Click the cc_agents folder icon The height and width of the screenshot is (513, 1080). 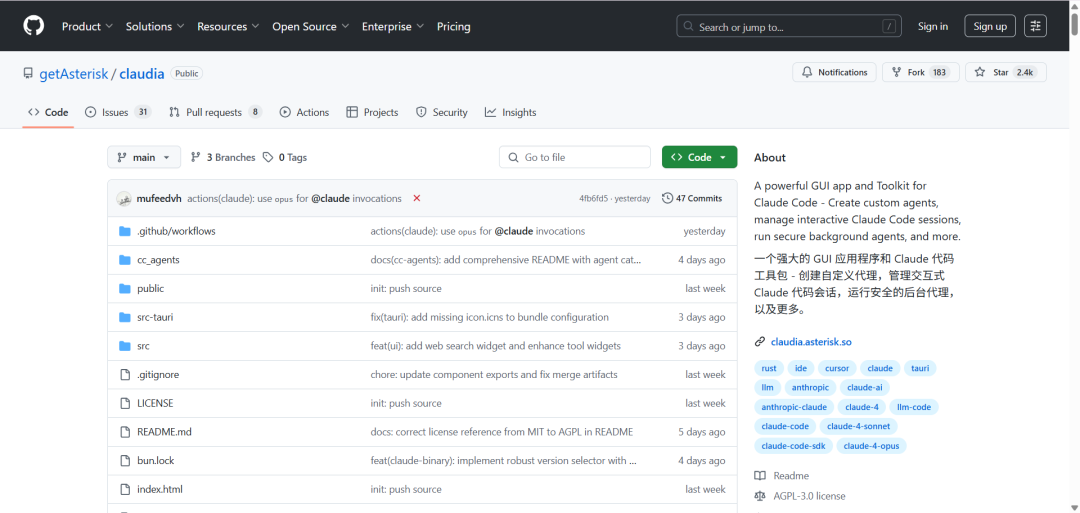(x=125, y=260)
